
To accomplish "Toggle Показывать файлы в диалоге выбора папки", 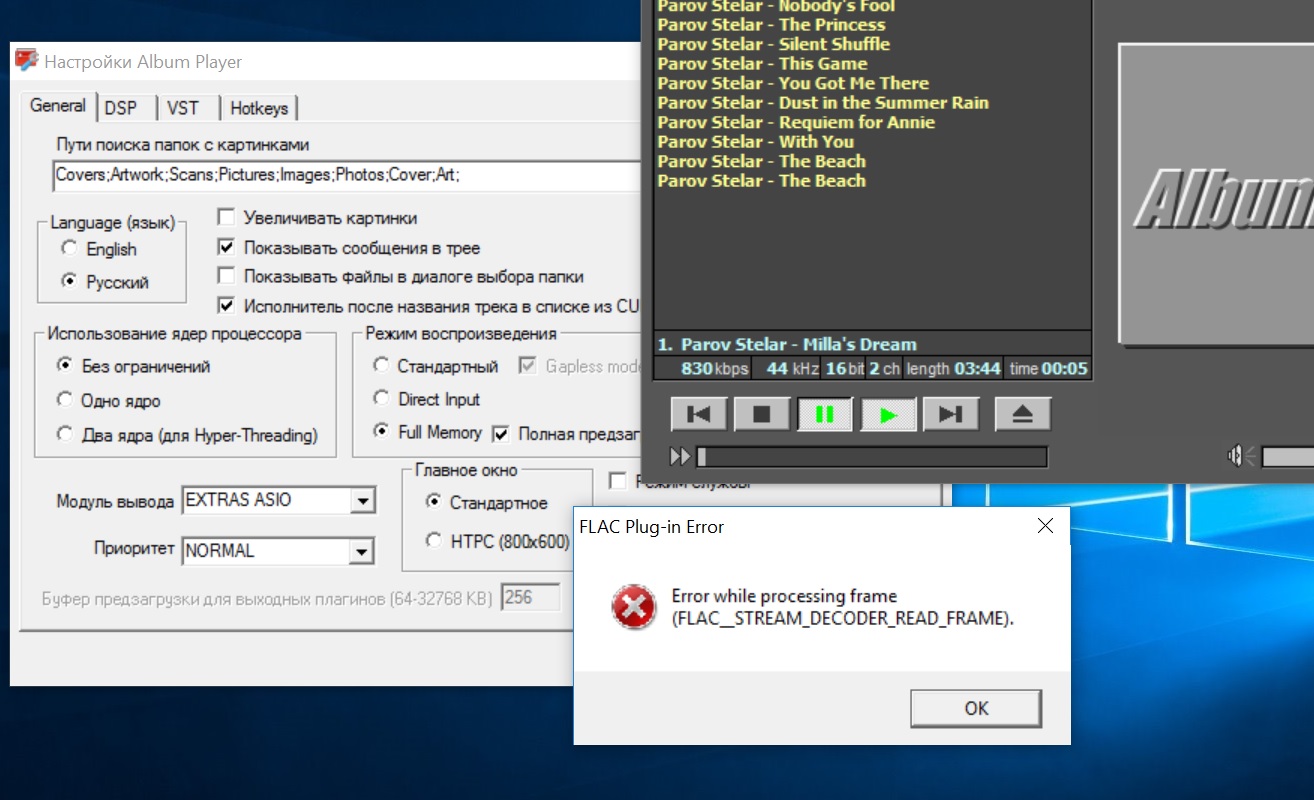I will point(401,277).
